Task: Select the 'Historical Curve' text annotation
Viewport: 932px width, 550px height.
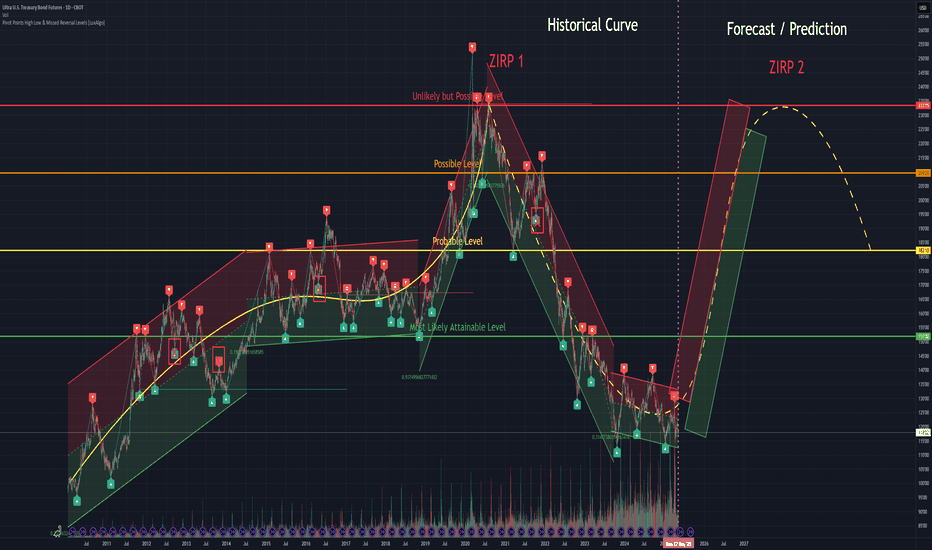Action: coord(592,25)
